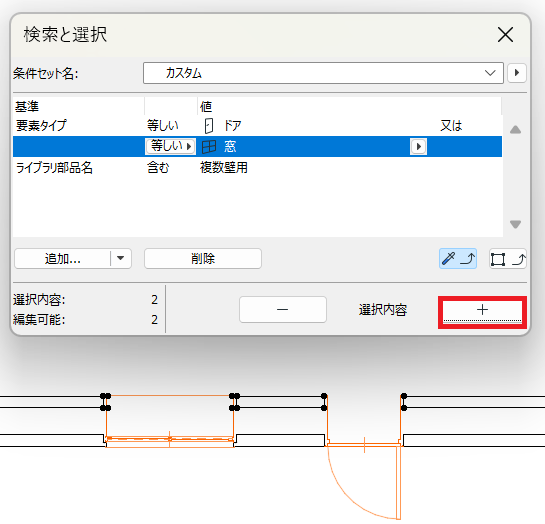
Task: Expand the arrow beside the criteria set dropdown
Action: (516, 73)
